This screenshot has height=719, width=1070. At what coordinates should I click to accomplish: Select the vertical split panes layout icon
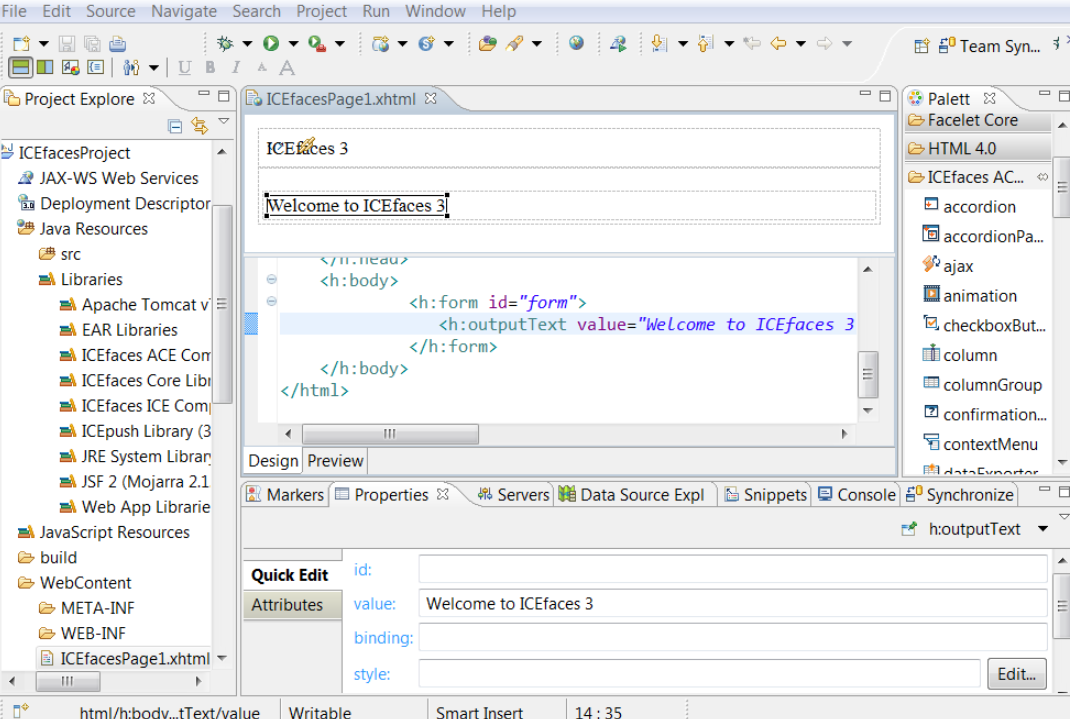[x=45, y=67]
